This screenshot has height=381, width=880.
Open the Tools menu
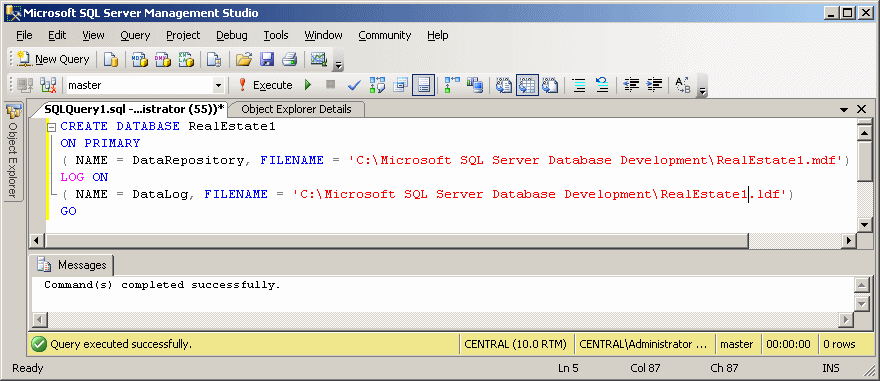tap(276, 35)
